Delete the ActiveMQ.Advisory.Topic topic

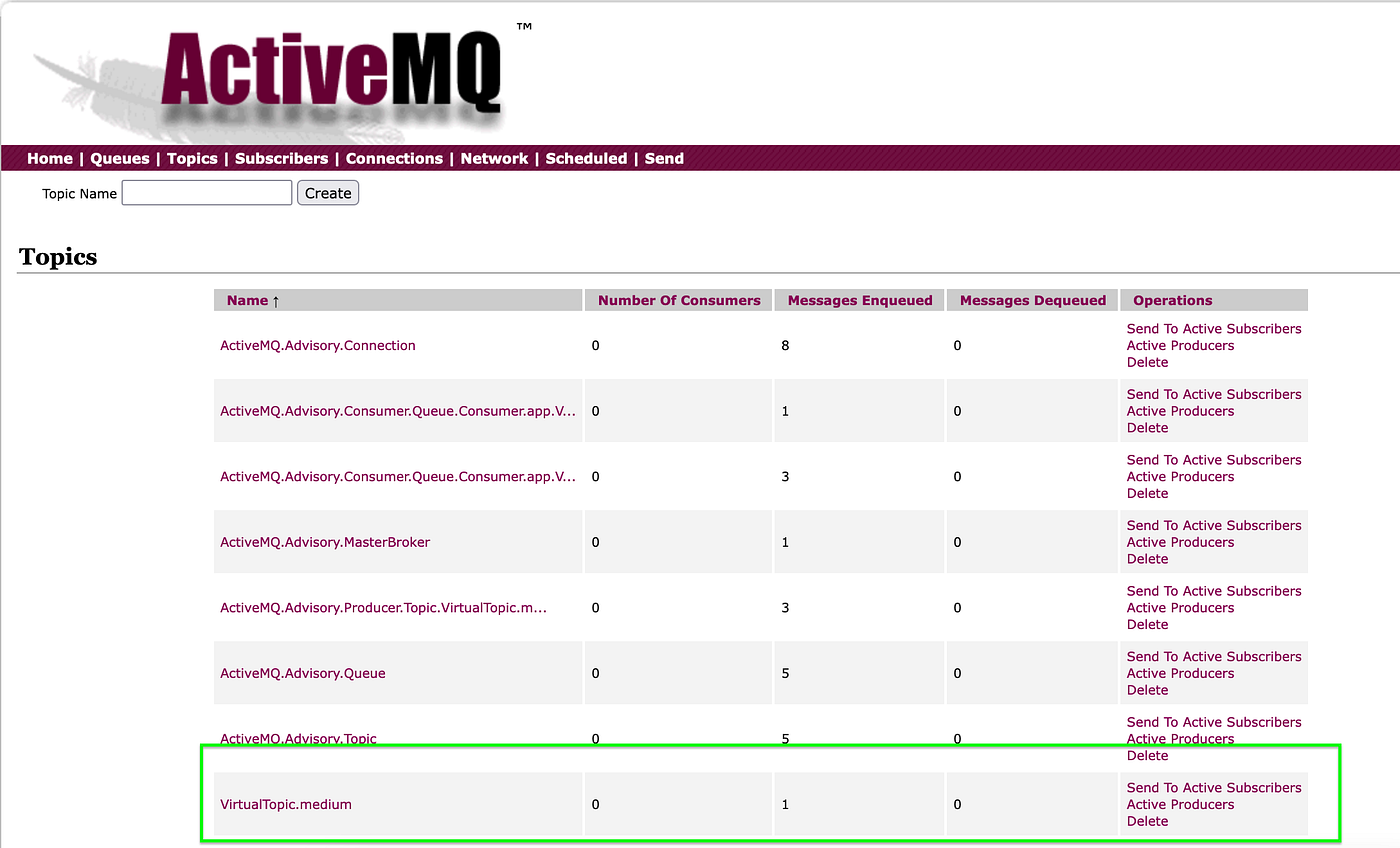1148,756
